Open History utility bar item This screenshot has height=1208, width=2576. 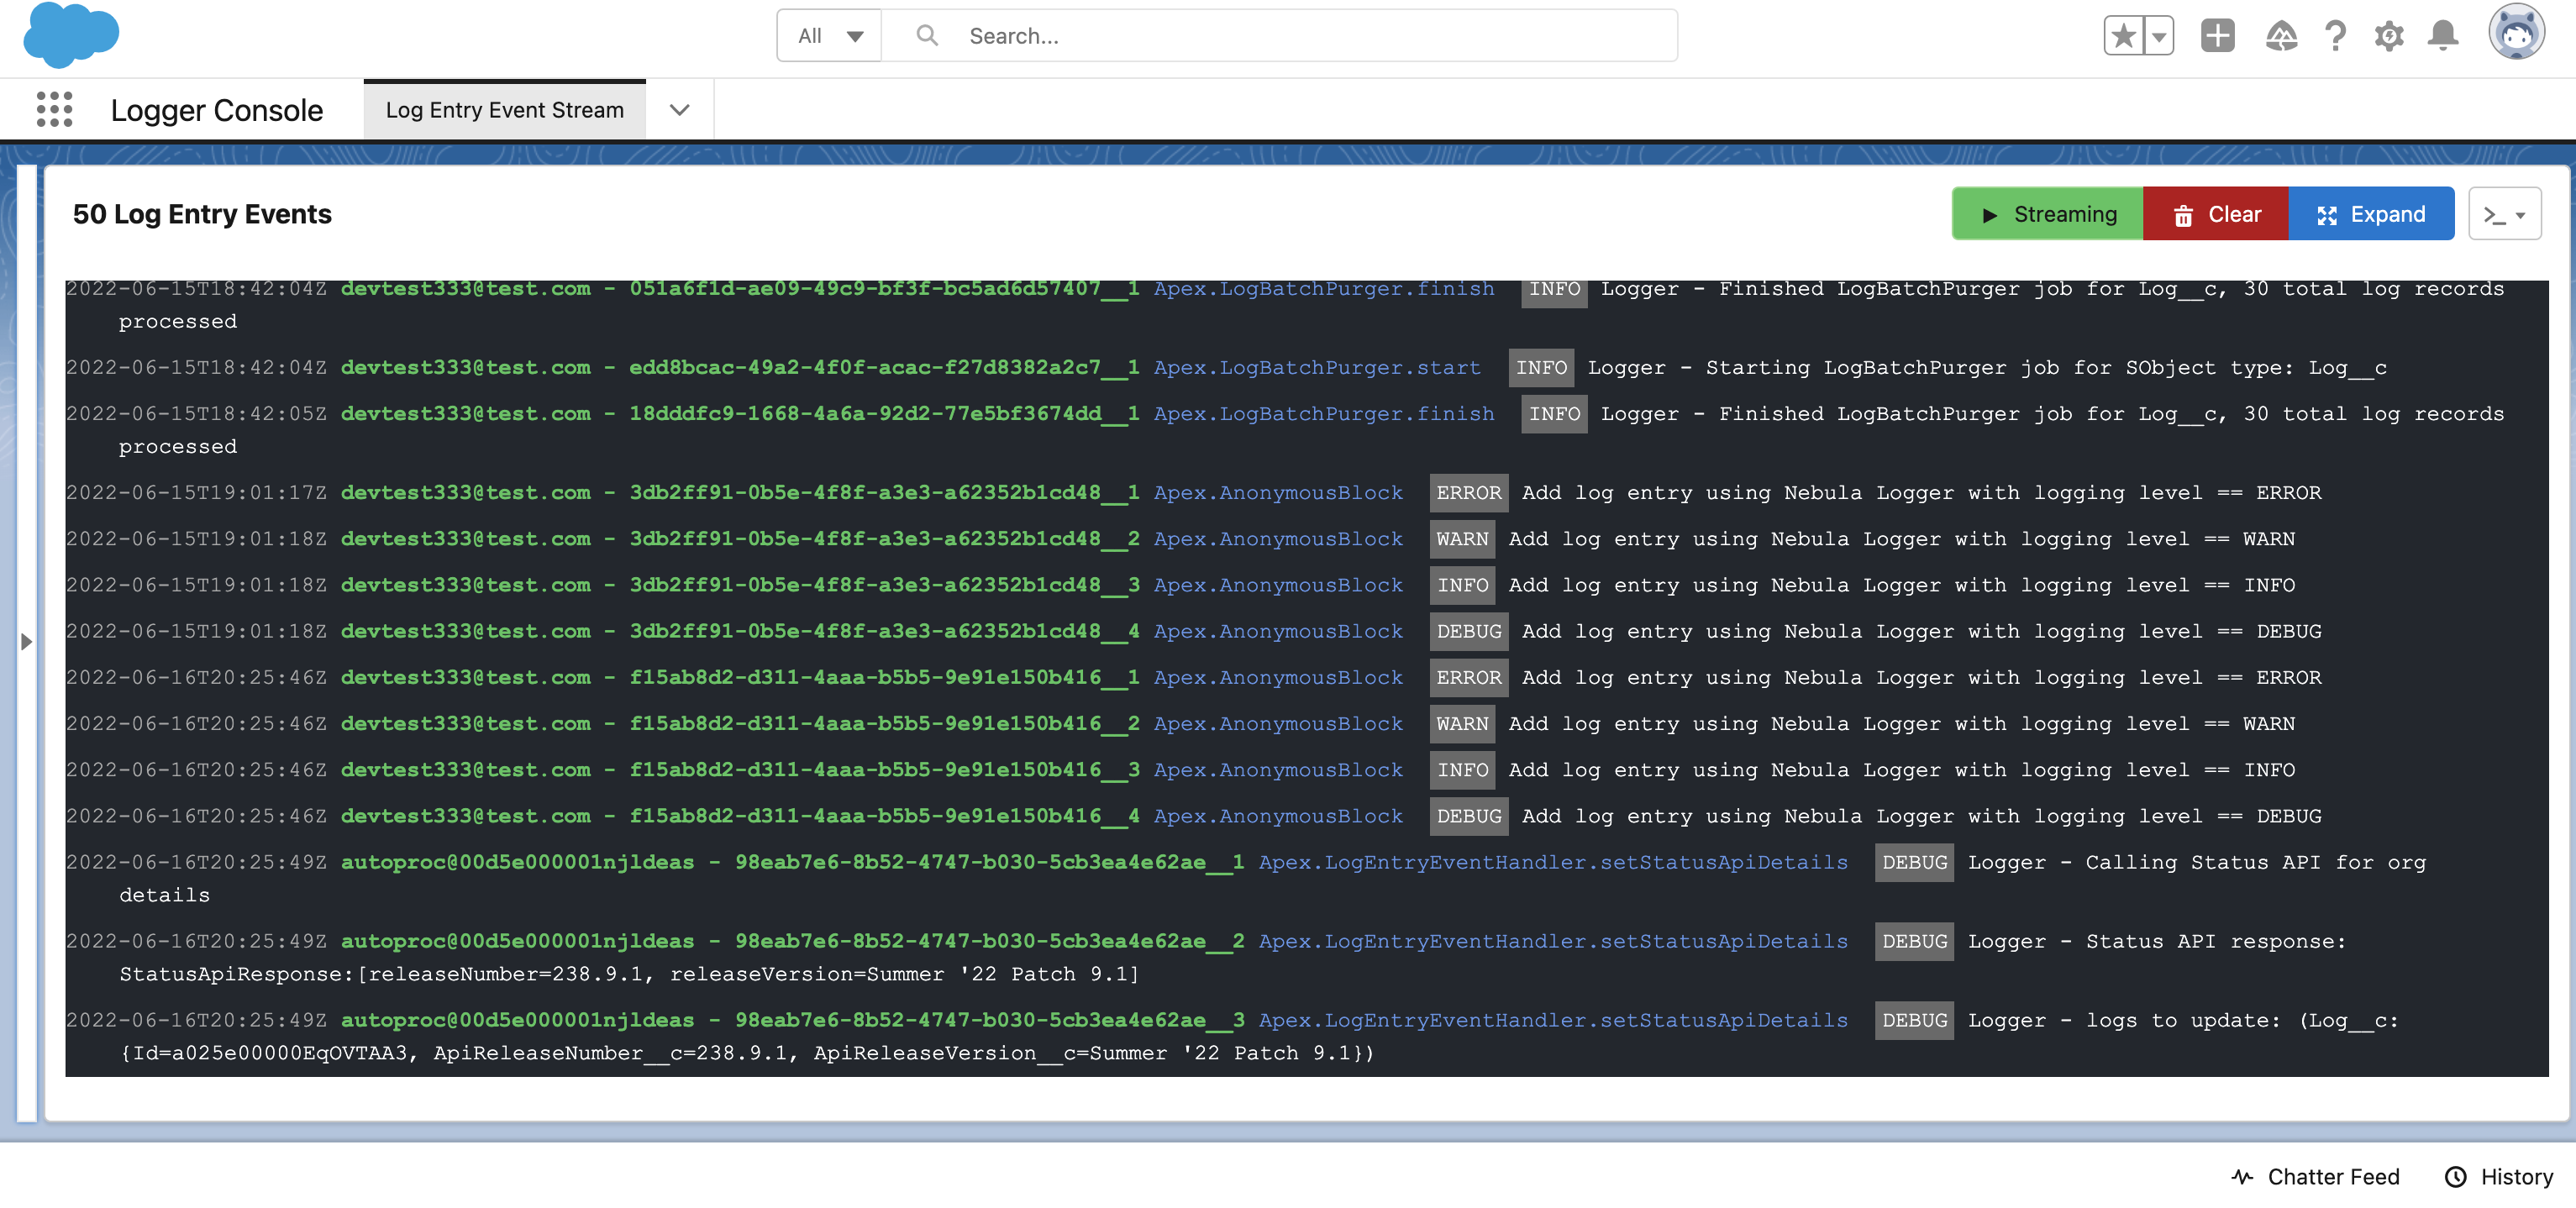click(2498, 1177)
